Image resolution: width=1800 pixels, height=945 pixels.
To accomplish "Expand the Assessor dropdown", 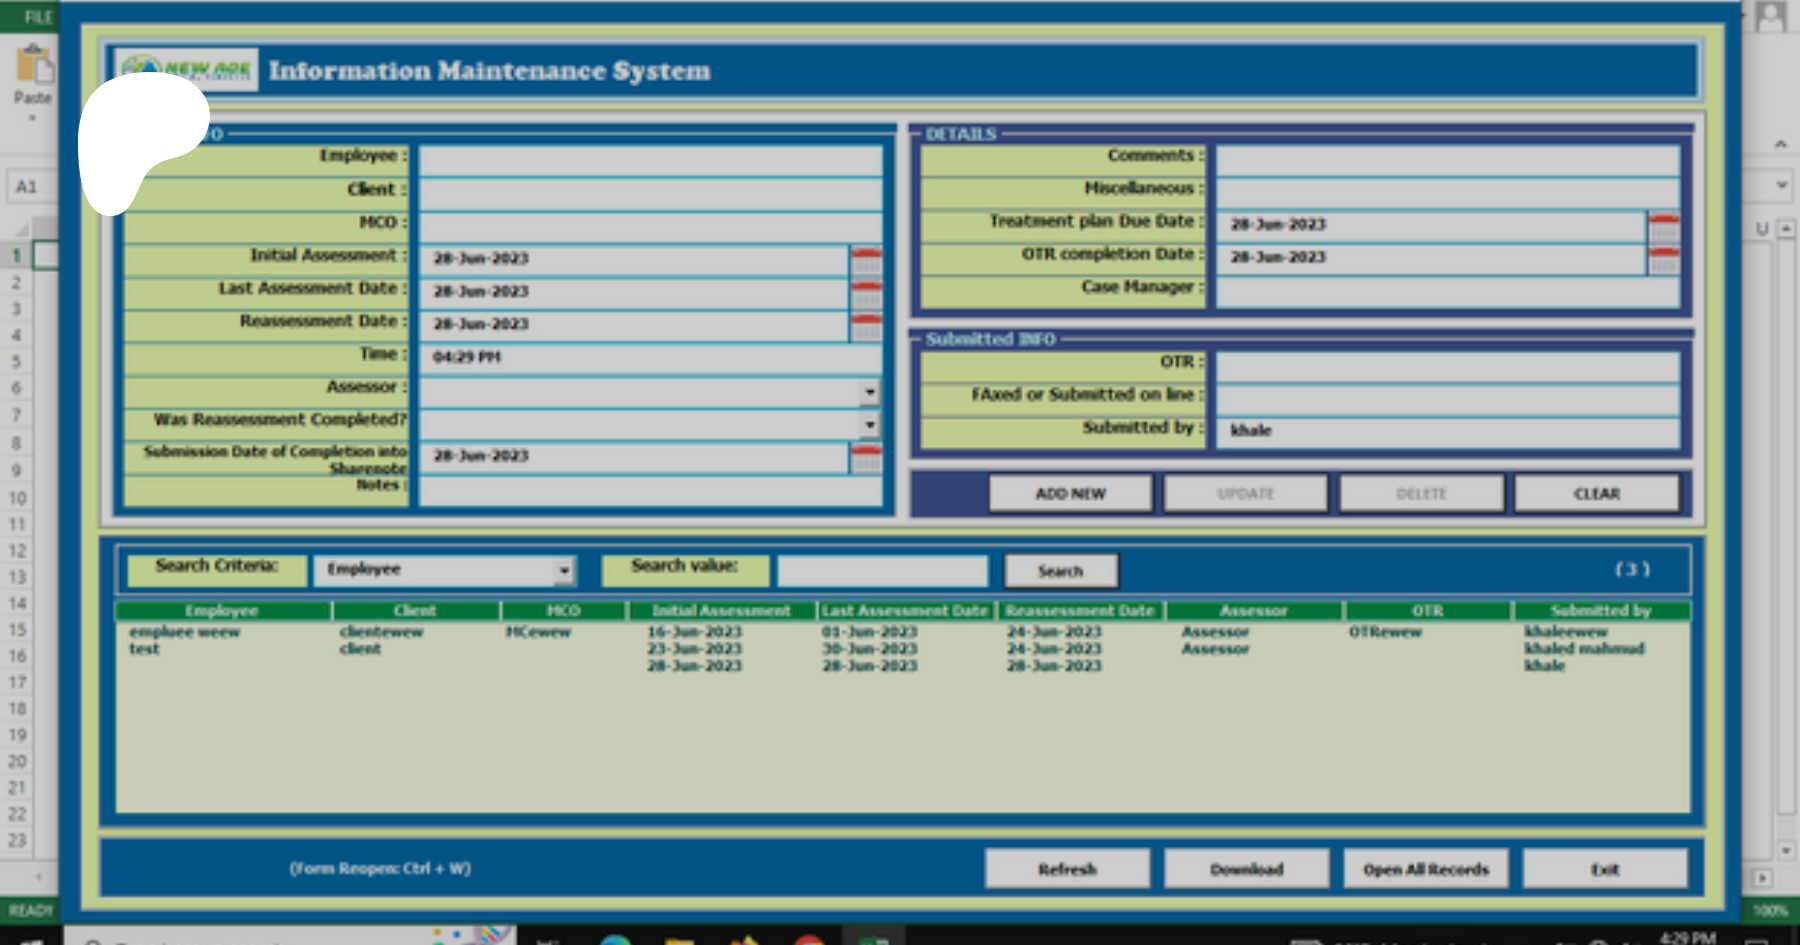I will 869,392.
